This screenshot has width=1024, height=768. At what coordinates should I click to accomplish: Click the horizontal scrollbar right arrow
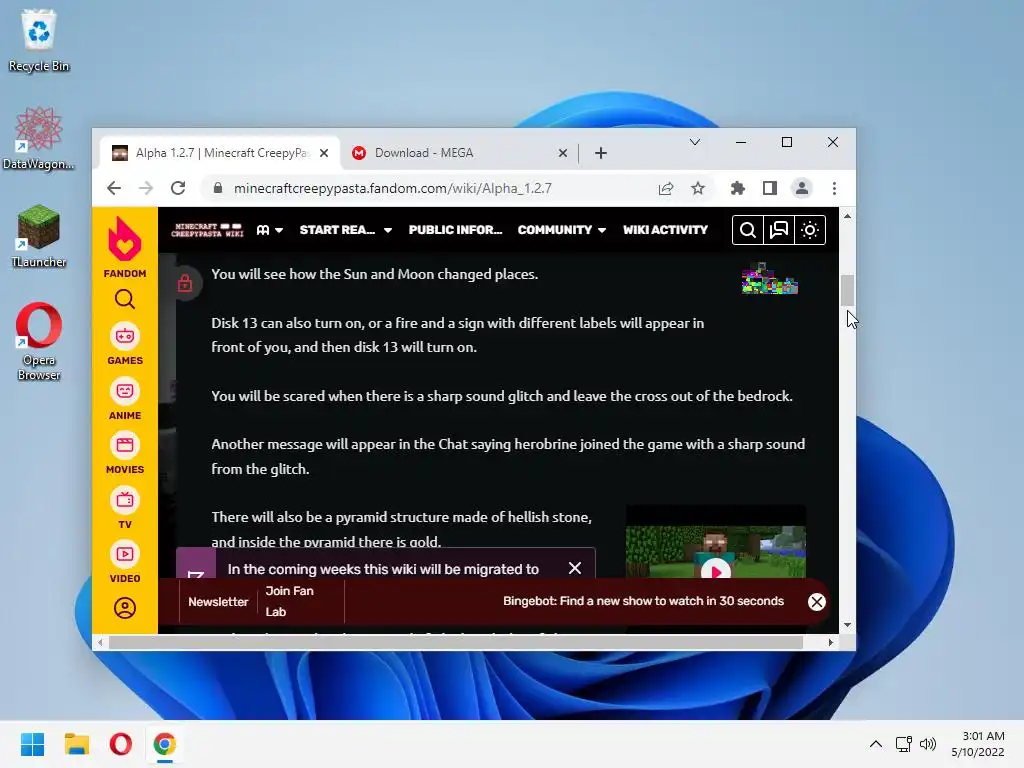pos(830,642)
